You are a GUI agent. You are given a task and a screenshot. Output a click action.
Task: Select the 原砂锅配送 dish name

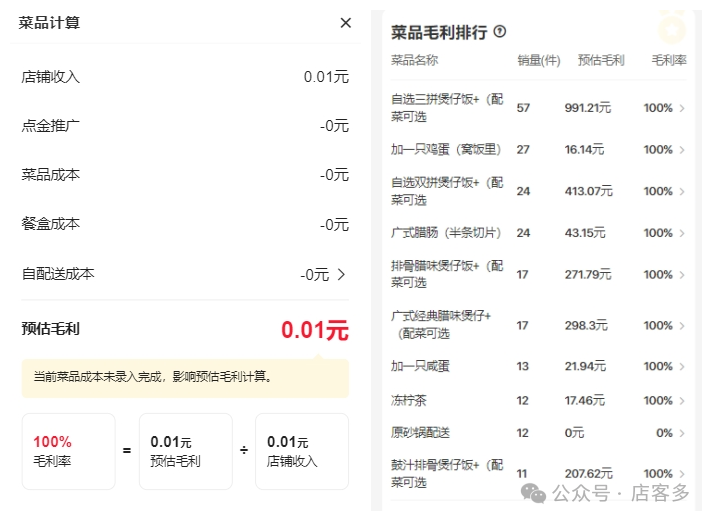point(420,432)
